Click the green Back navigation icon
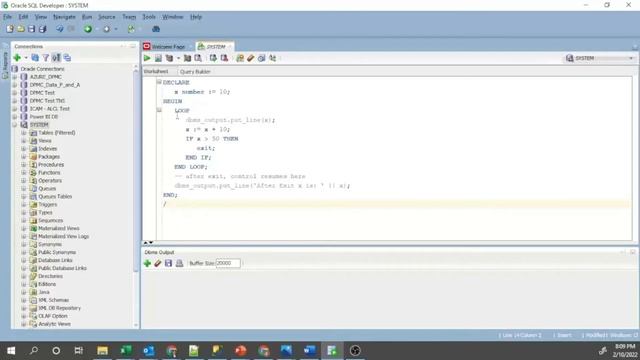Viewport: 640px width, 360px height. pos(88,29)
